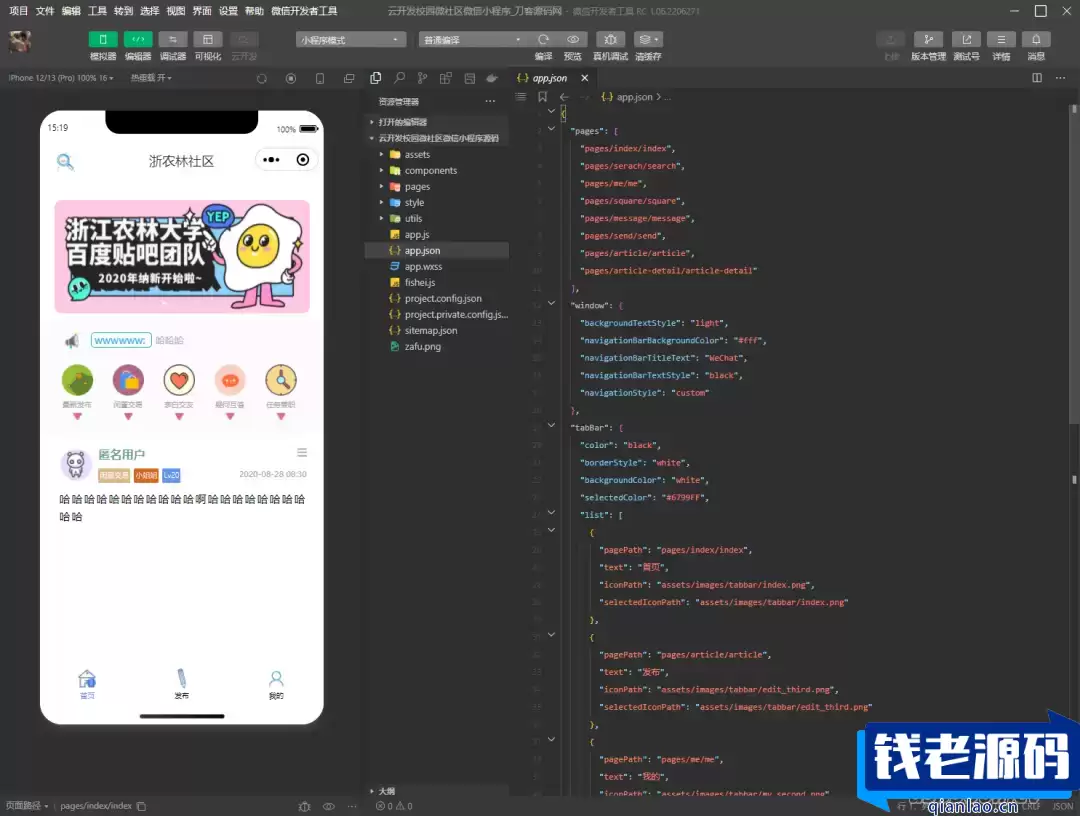The image size is (1080, 816).
Task: Click the search icon in simulator
Action: (x=65, y=162)
